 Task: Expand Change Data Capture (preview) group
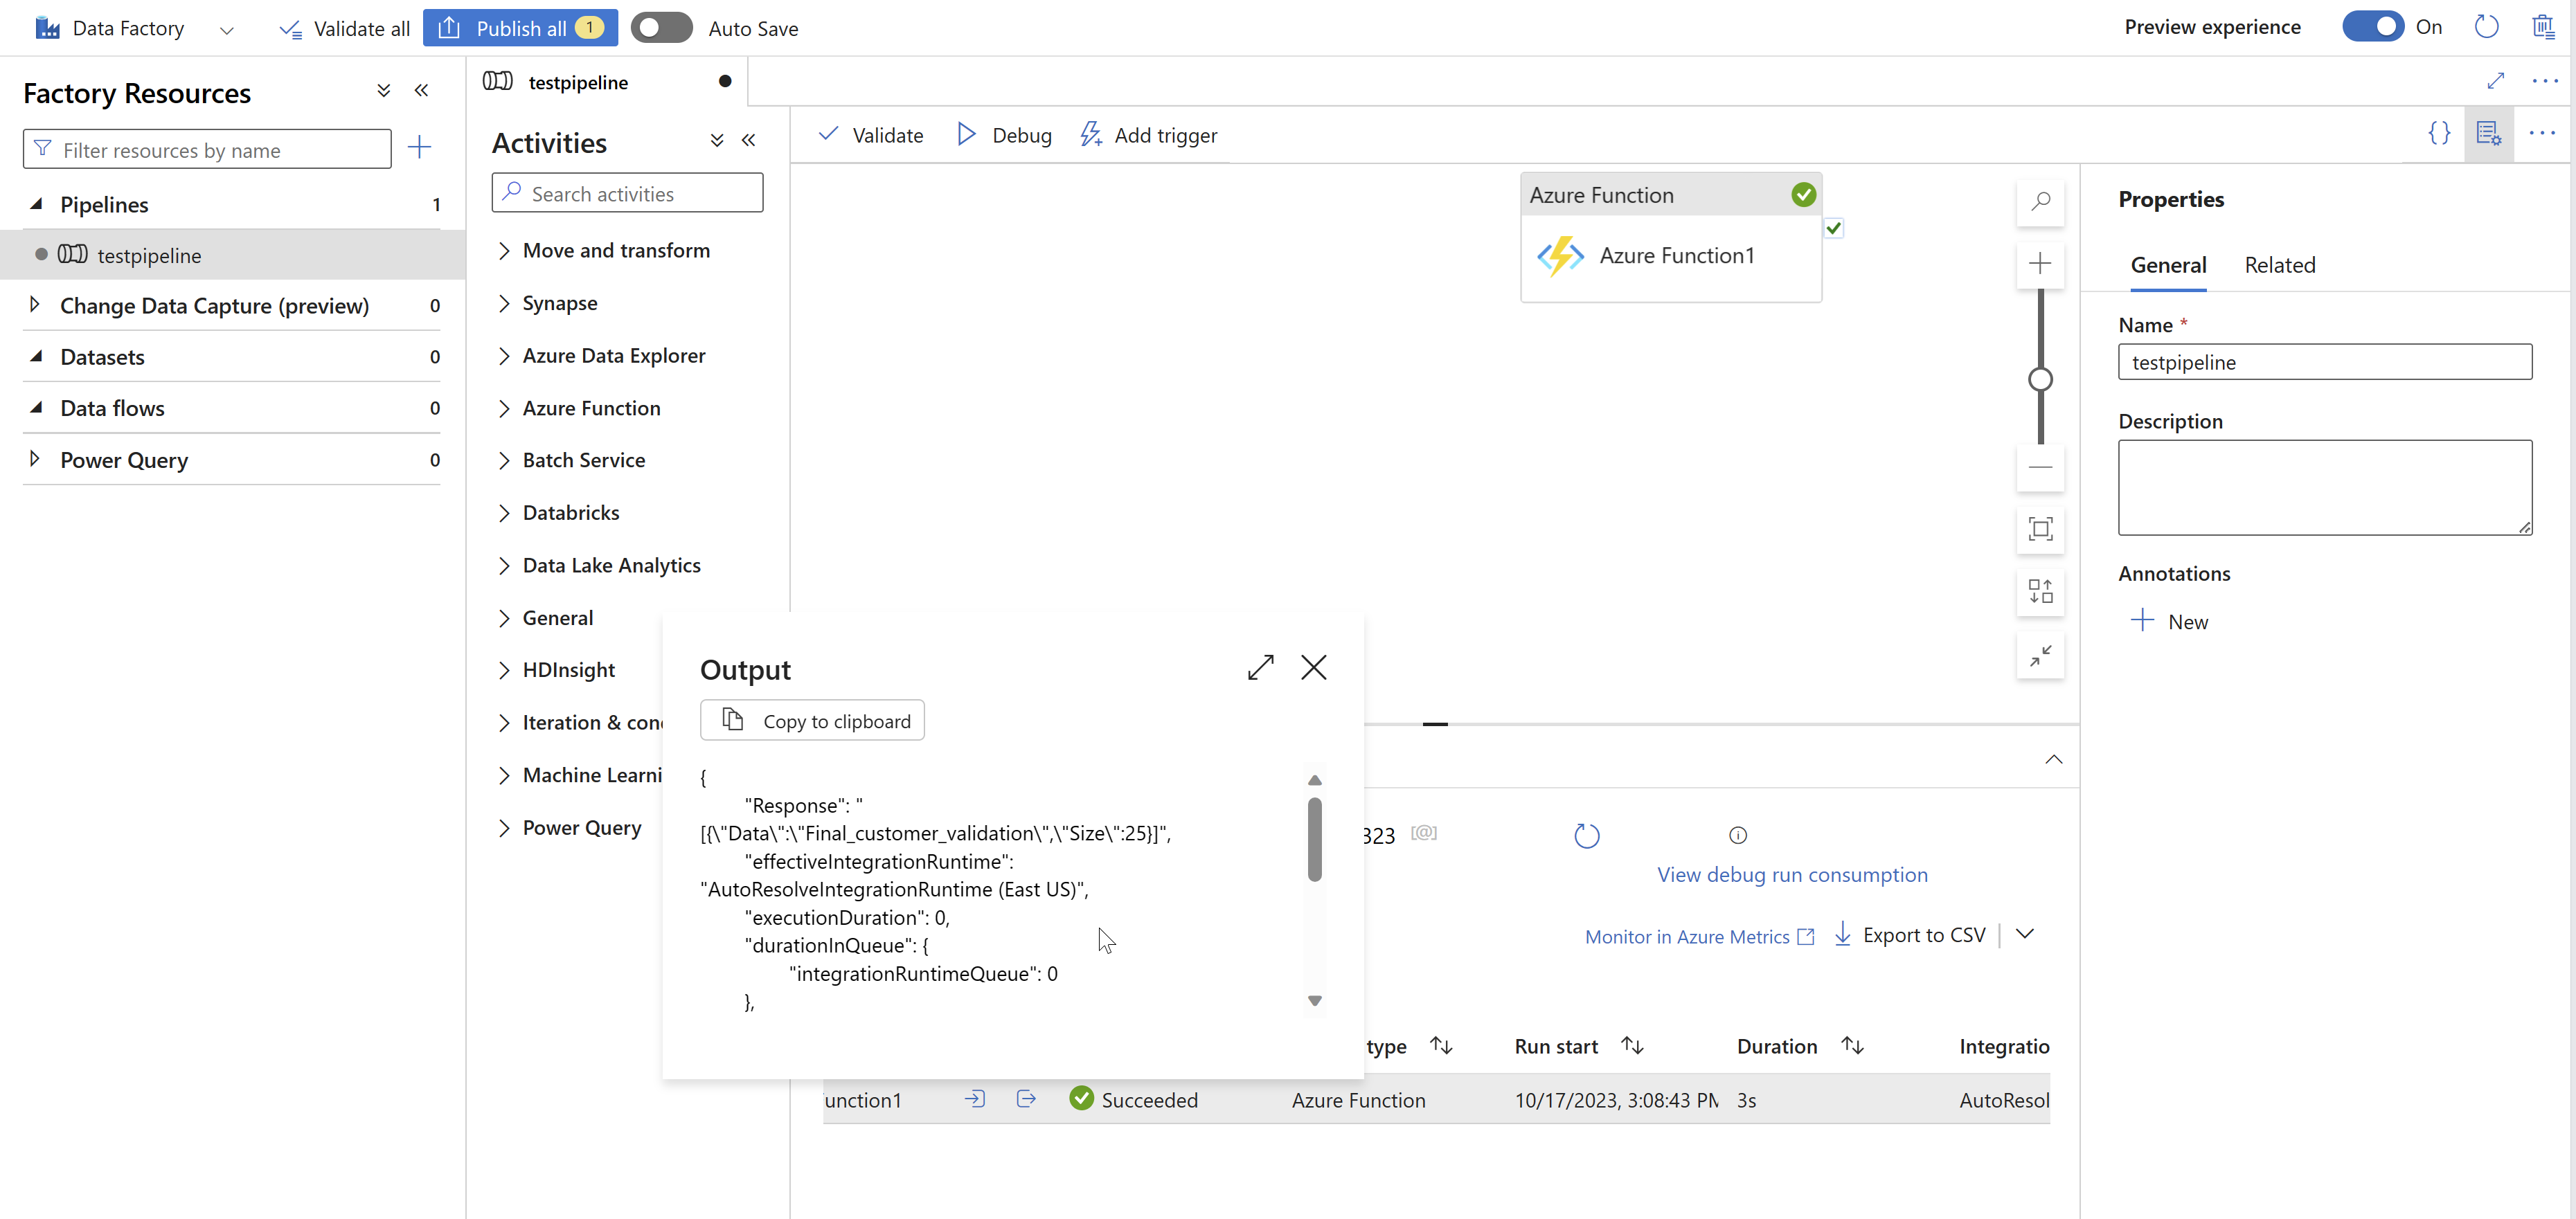pos(36,305)
